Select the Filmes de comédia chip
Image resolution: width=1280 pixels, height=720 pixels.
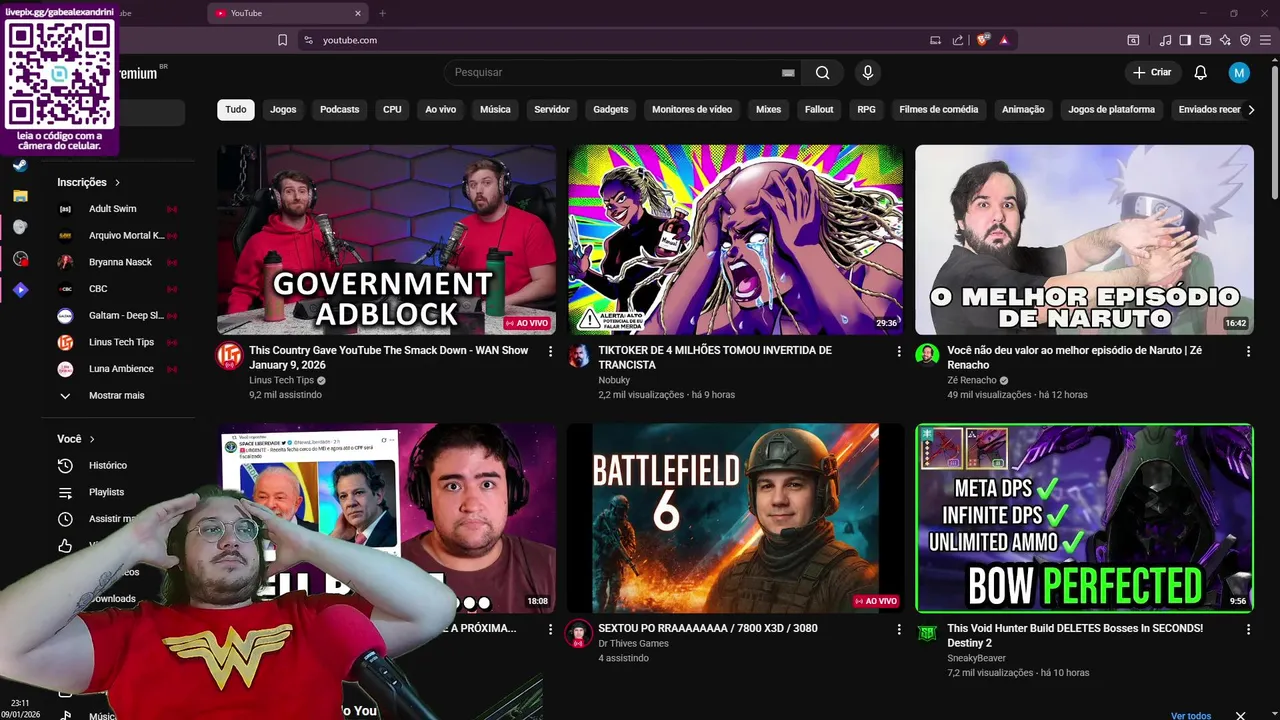[x=939, y=109]
